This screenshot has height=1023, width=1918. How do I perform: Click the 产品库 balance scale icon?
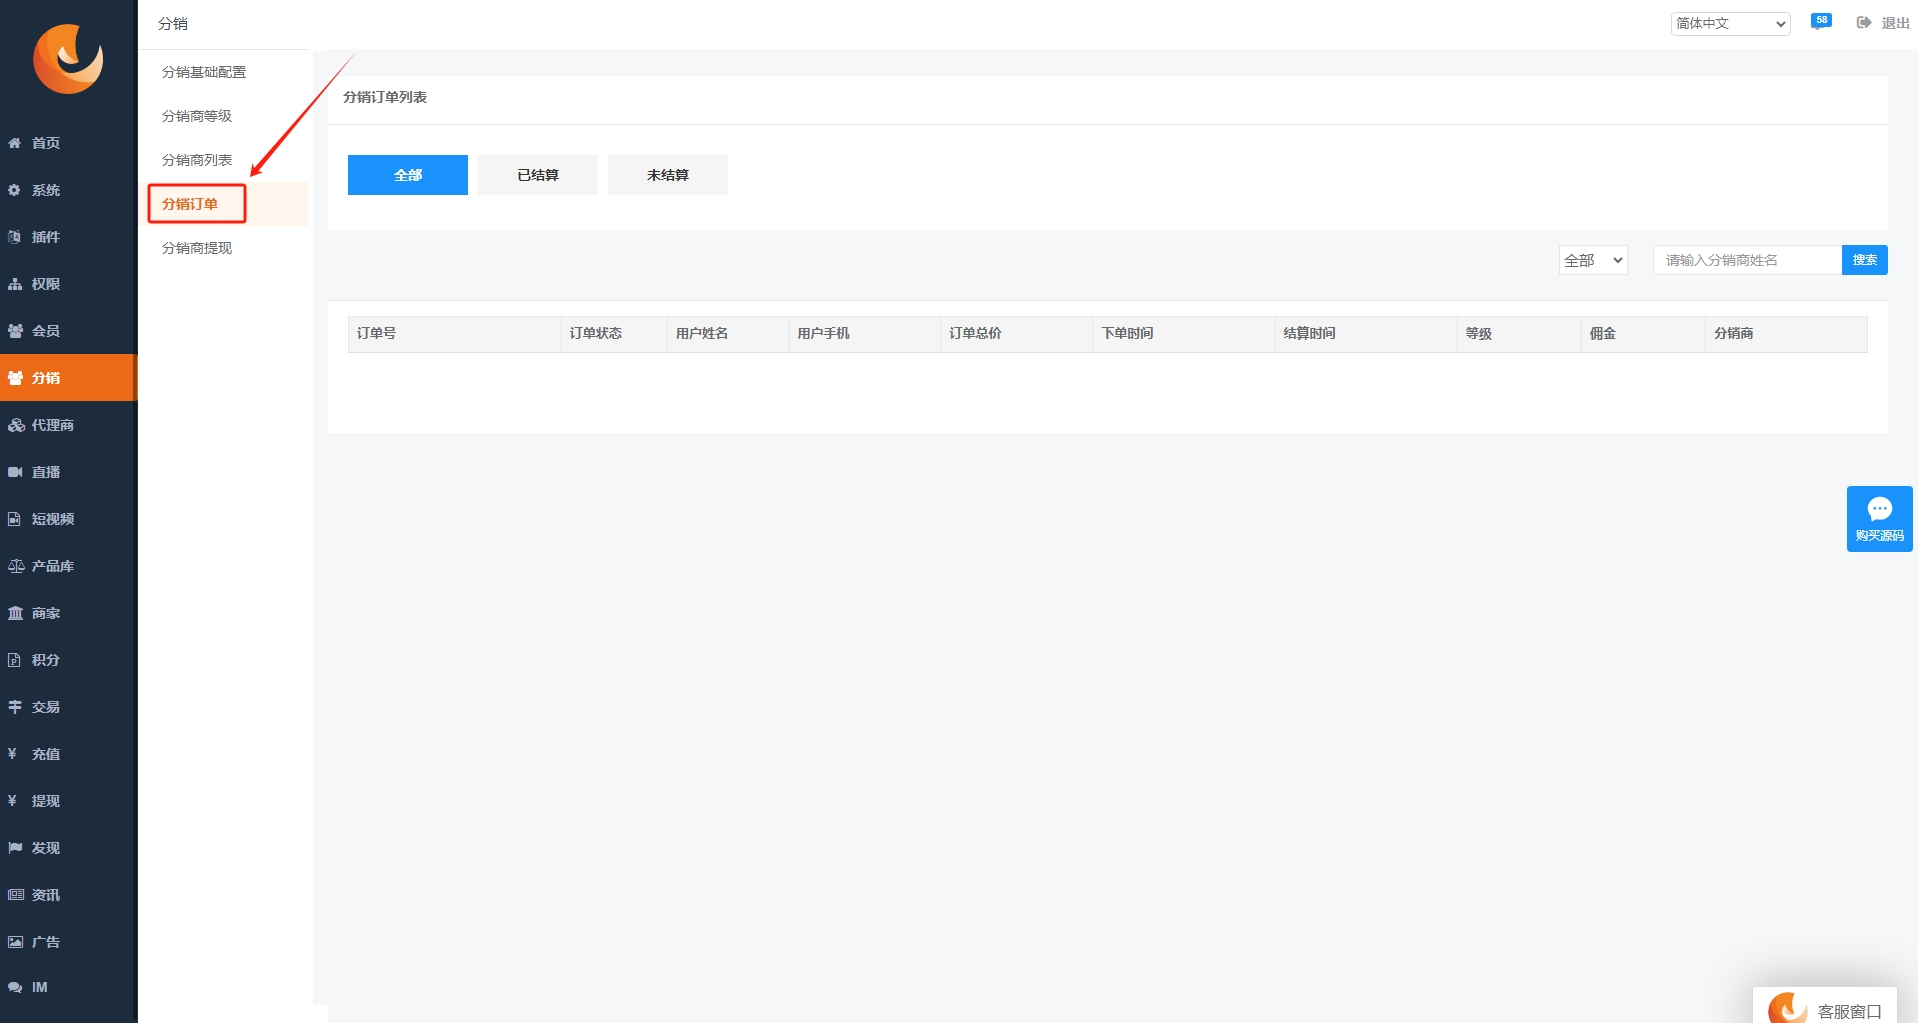pos(15,566)
